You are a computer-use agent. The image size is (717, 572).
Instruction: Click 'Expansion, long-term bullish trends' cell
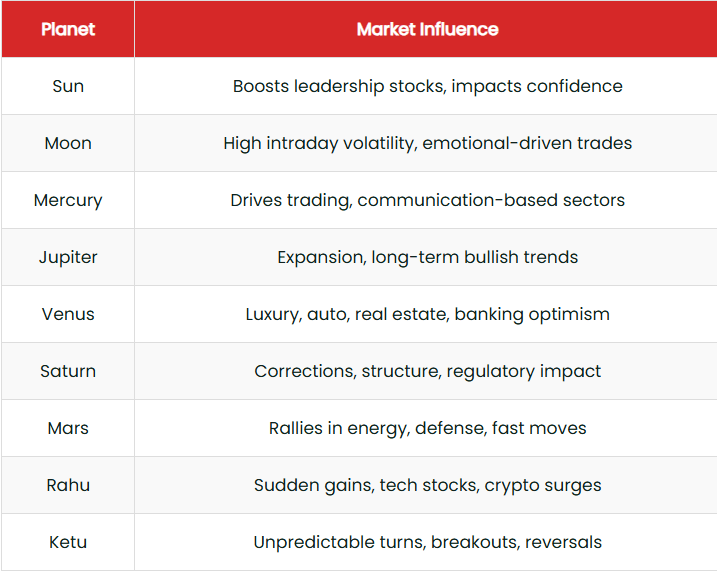pyautogui.click(x=426, y=257)
